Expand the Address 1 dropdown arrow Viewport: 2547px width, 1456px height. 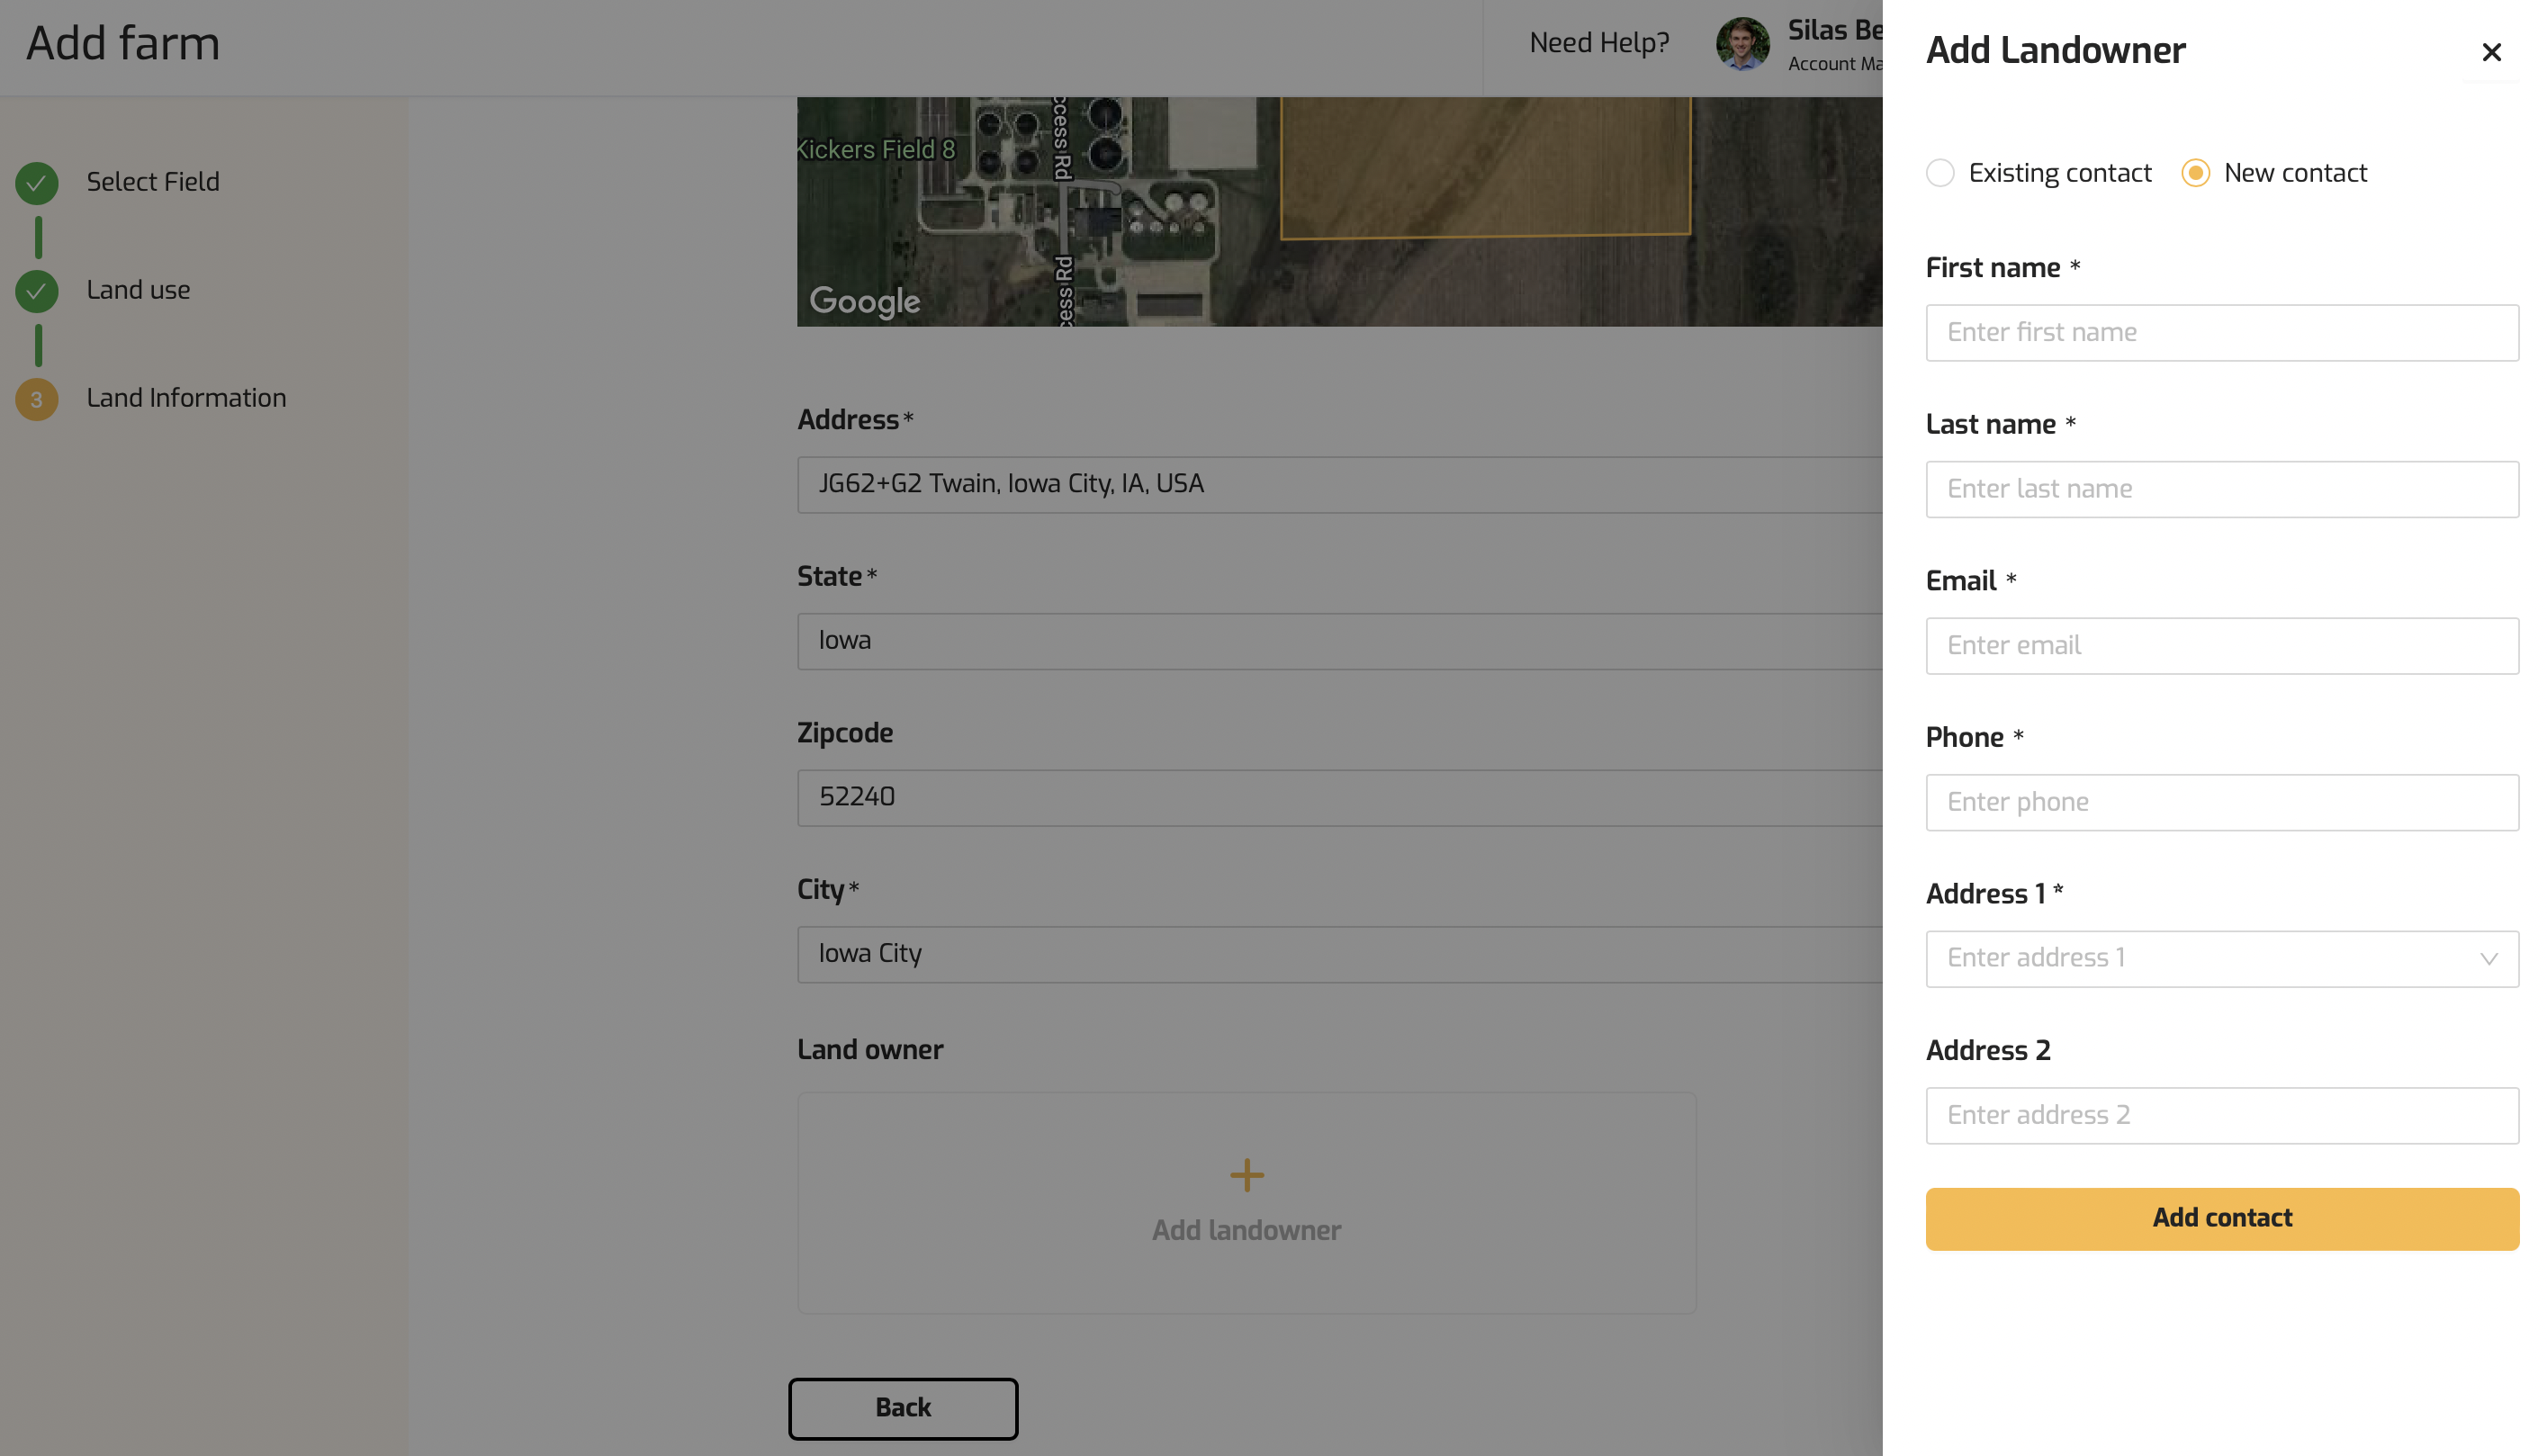[x=2488, y=958]
